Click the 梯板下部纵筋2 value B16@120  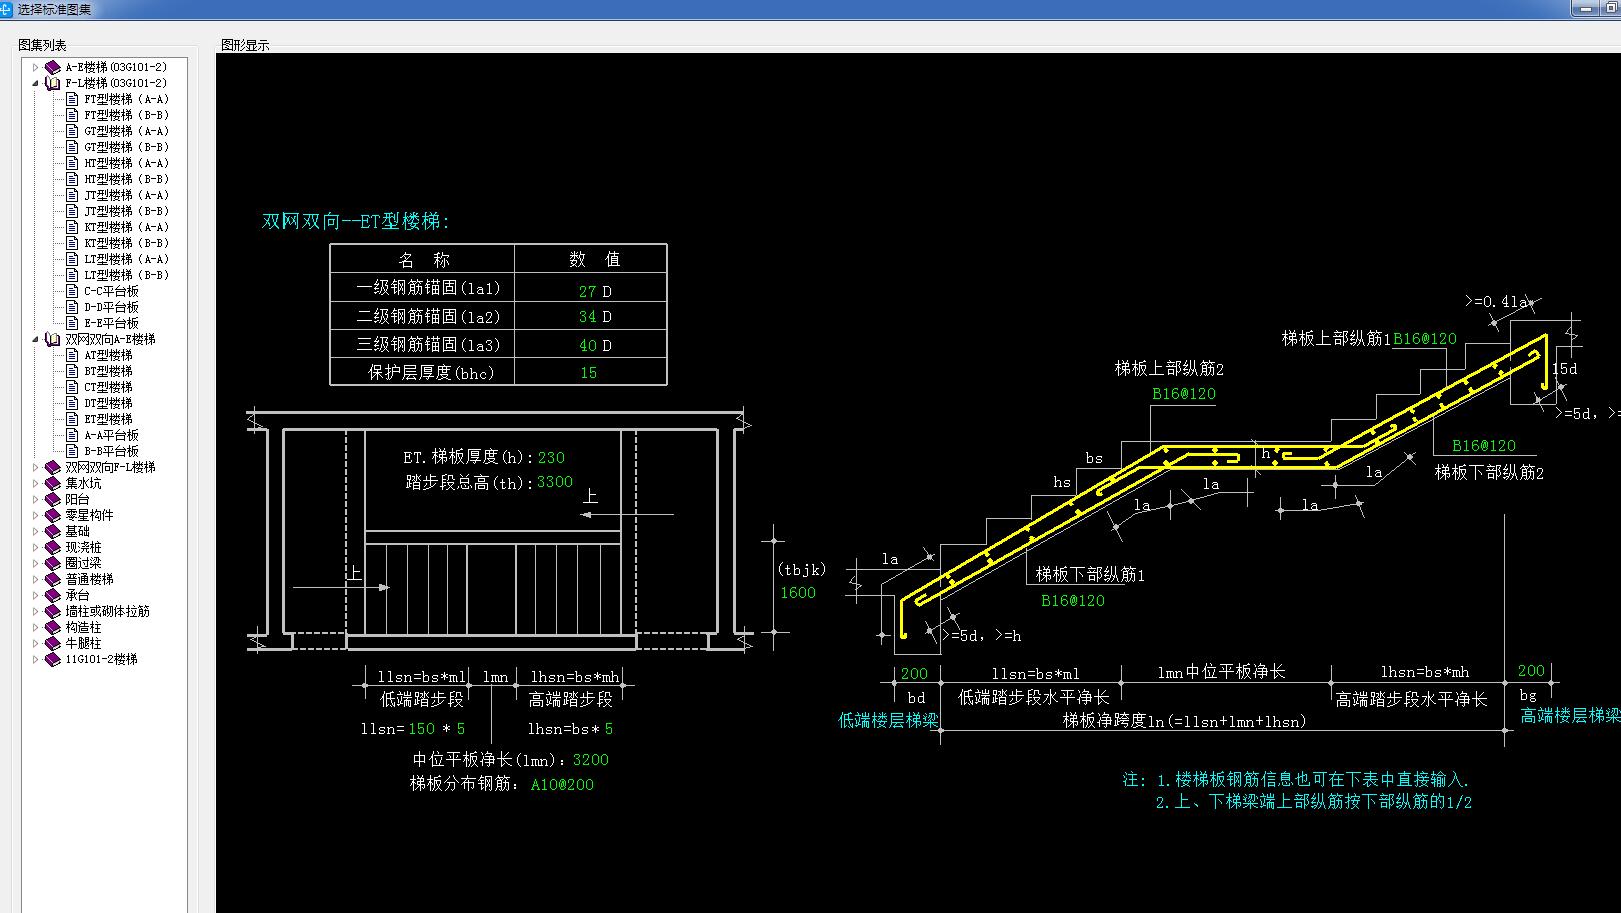pos(1484,446)
